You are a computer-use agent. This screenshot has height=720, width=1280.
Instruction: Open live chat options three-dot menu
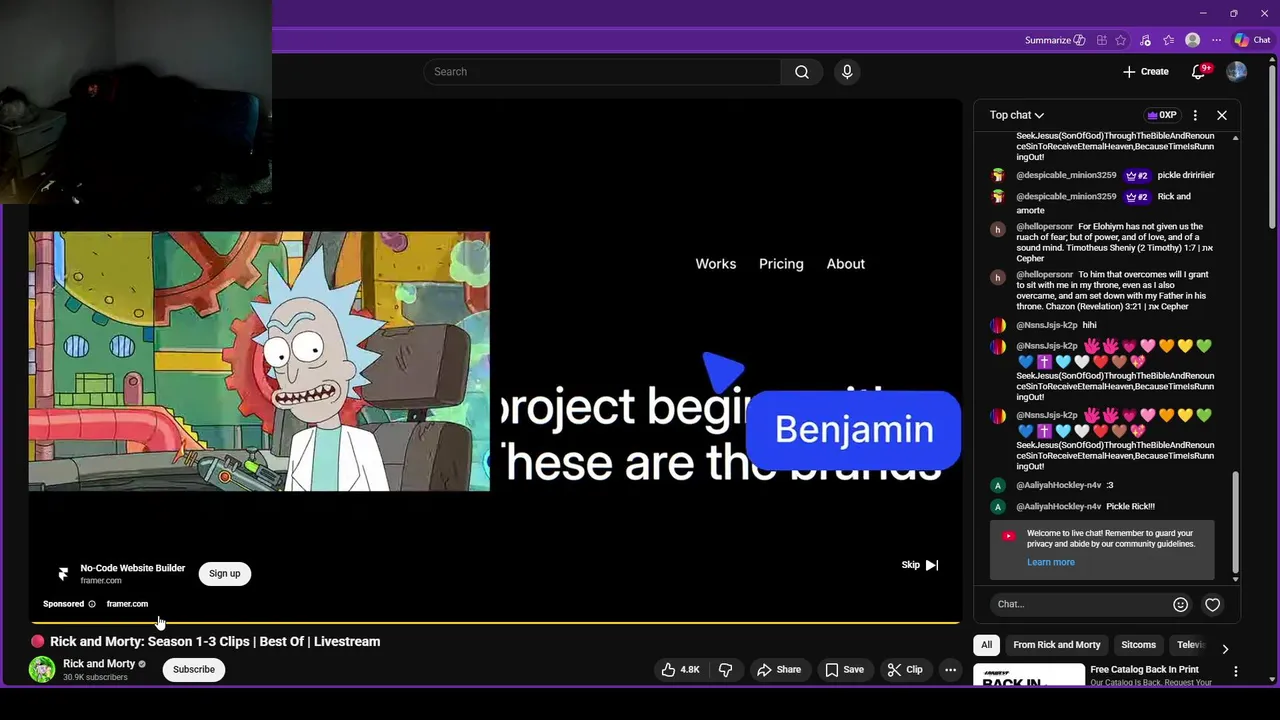click(x=1195, y=115)
